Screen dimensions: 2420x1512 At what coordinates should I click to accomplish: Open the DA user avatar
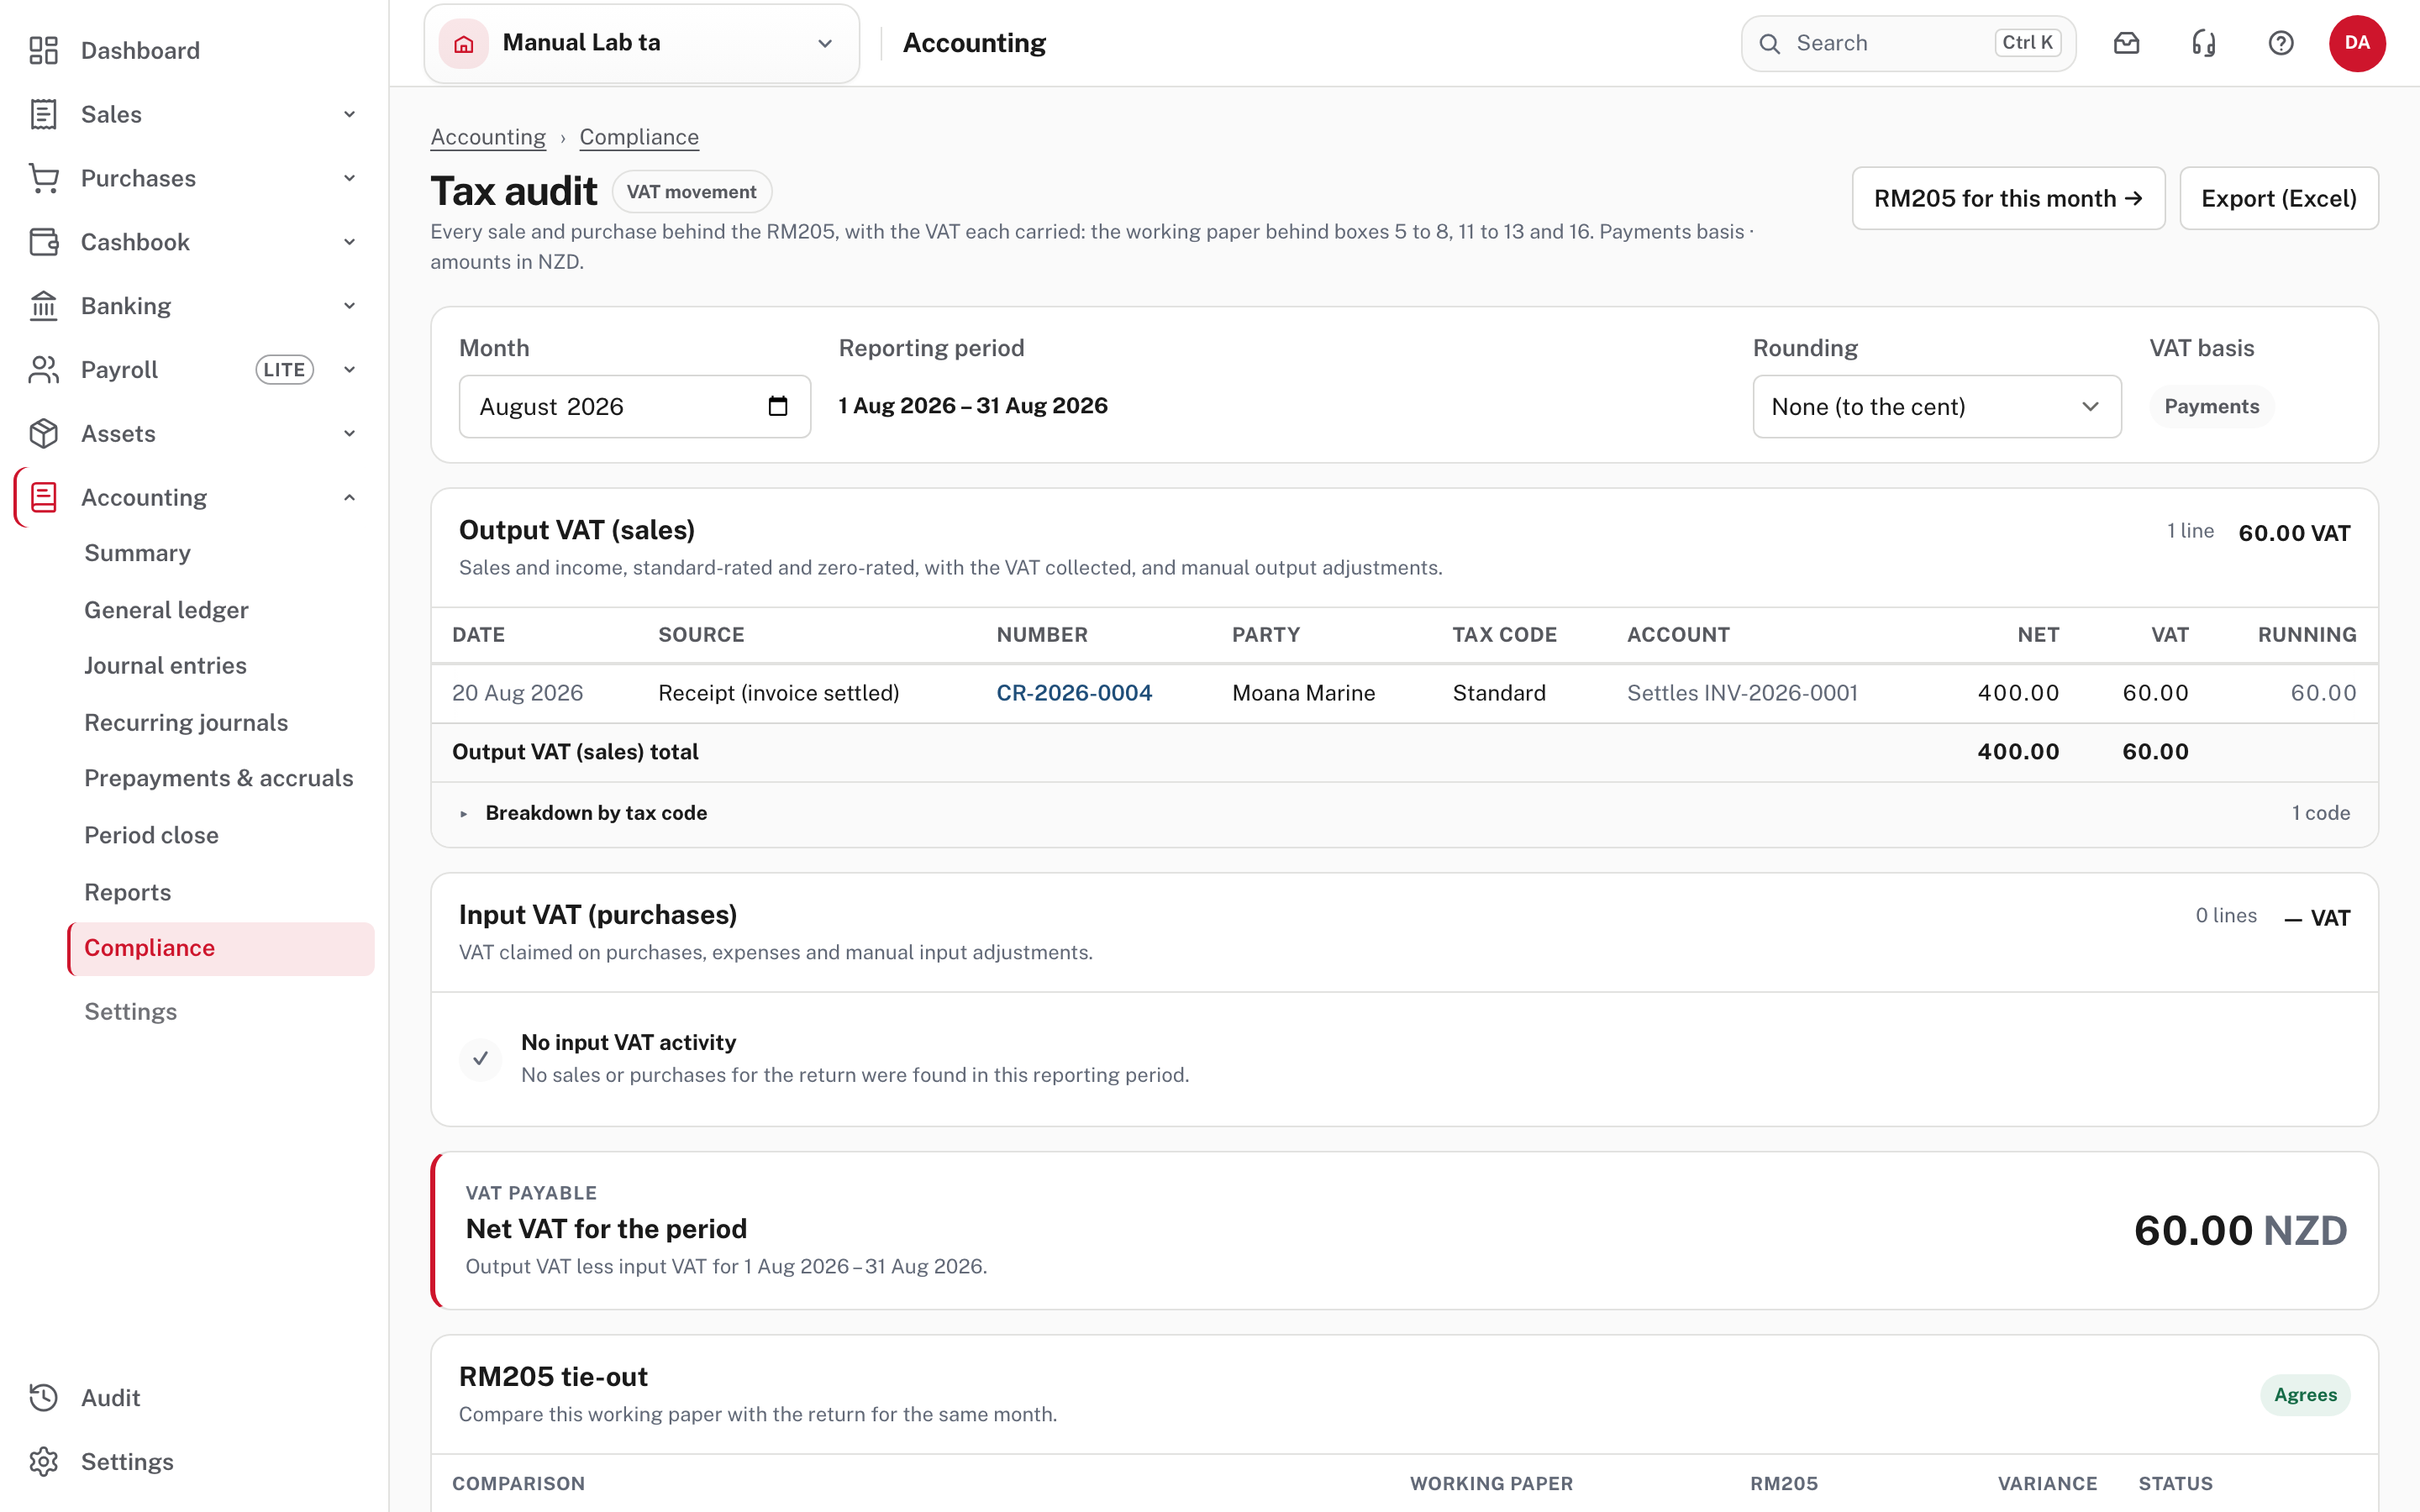tap(2357, 43)
